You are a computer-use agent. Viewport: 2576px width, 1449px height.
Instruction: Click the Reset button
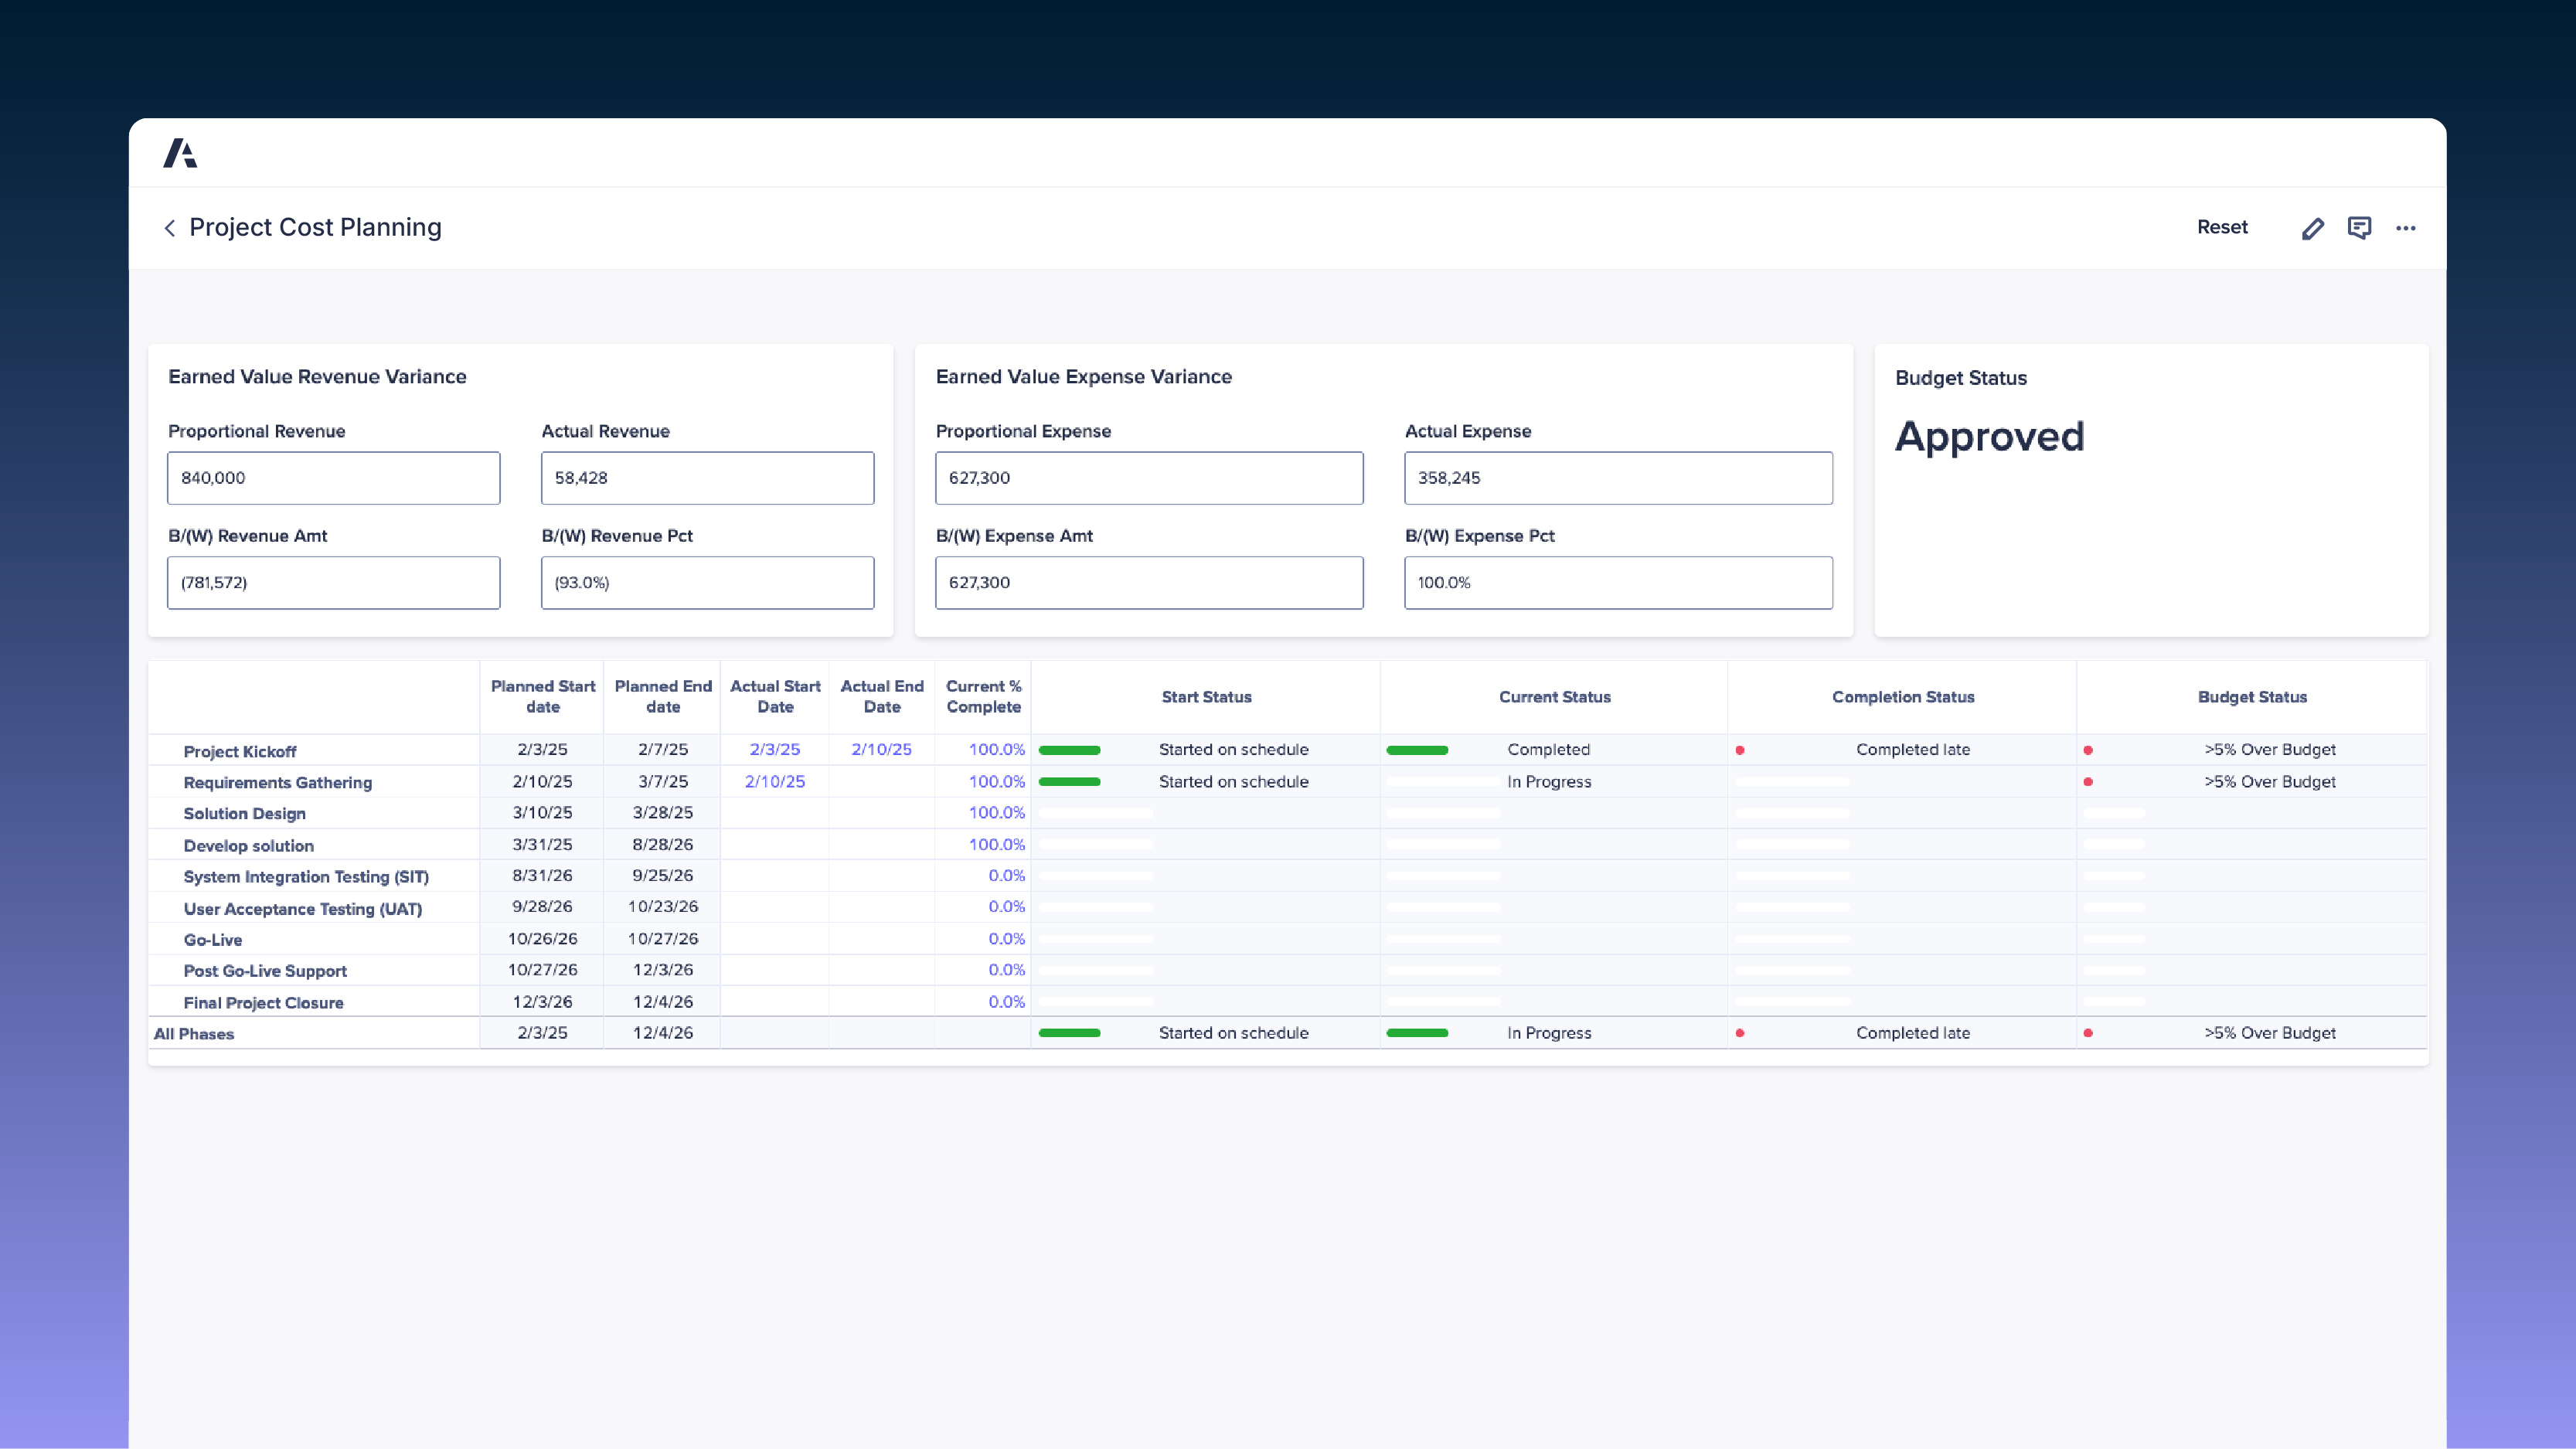tap(2222, 227)
